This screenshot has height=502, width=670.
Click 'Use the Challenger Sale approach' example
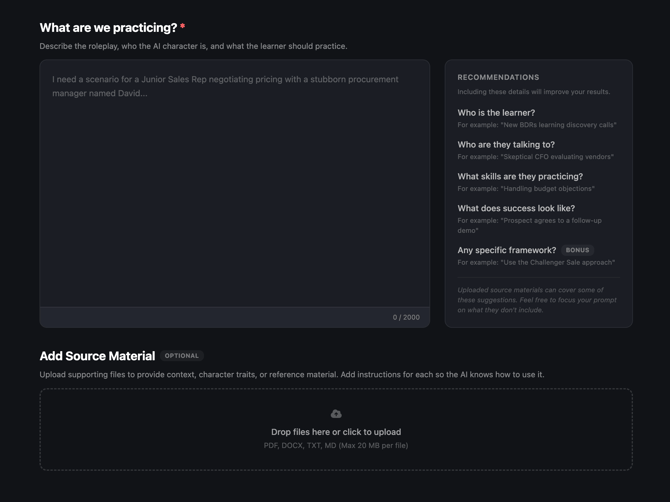click(x=558, y=262)
